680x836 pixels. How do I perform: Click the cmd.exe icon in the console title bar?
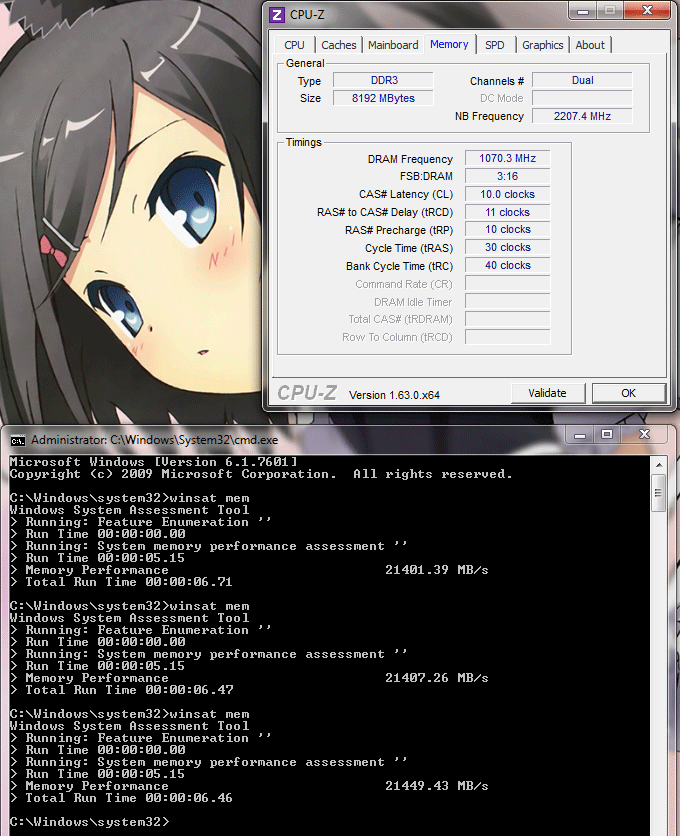(x=18, y=440)
